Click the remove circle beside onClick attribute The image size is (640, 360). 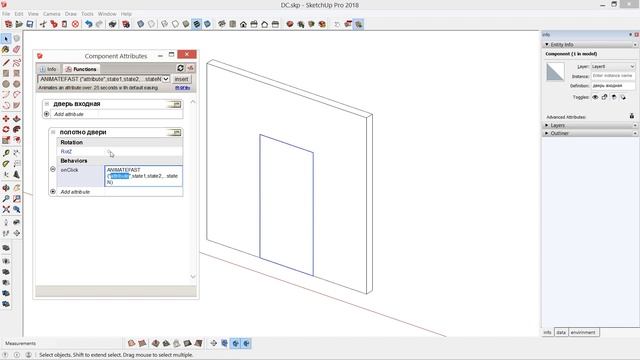click(53, 169)
